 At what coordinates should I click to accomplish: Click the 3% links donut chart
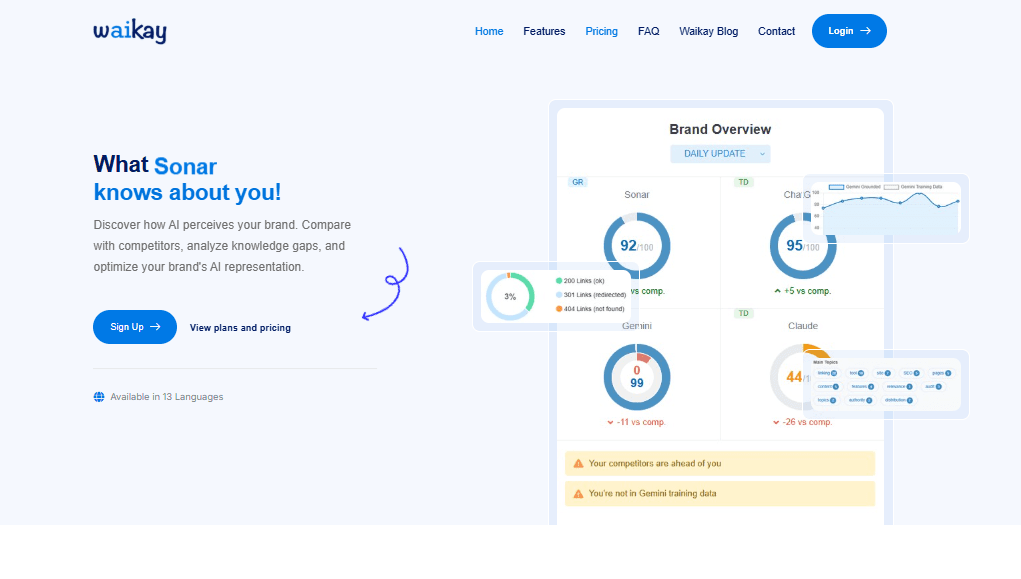pyautogui.click(x=510, y=296)
